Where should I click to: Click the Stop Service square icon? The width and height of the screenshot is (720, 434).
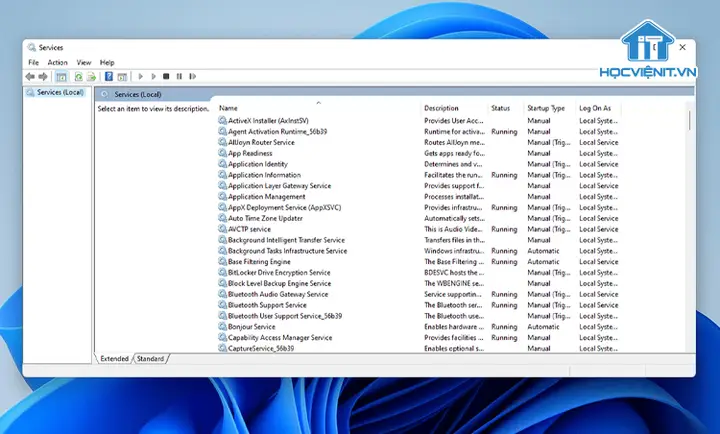tap(166, 76)
